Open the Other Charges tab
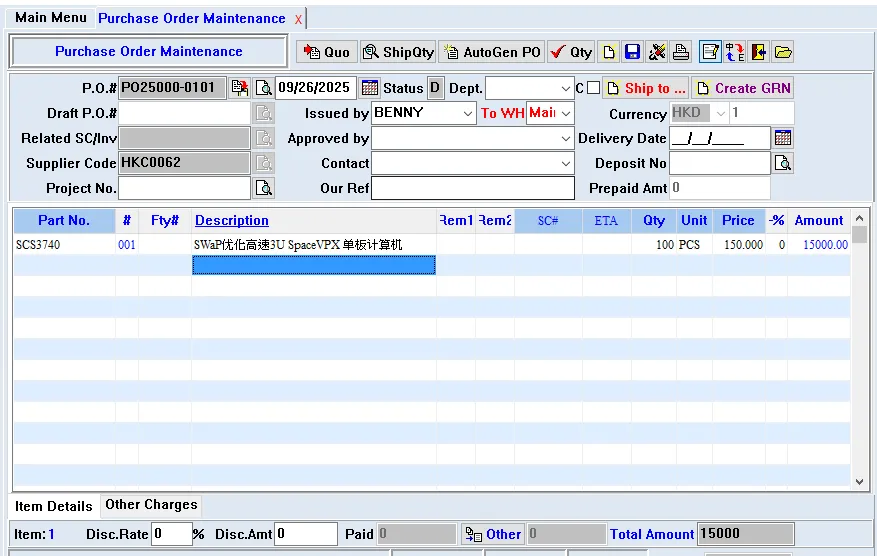Image resolution: width=877 pixels, height=556 pixels. pos(151,505)
